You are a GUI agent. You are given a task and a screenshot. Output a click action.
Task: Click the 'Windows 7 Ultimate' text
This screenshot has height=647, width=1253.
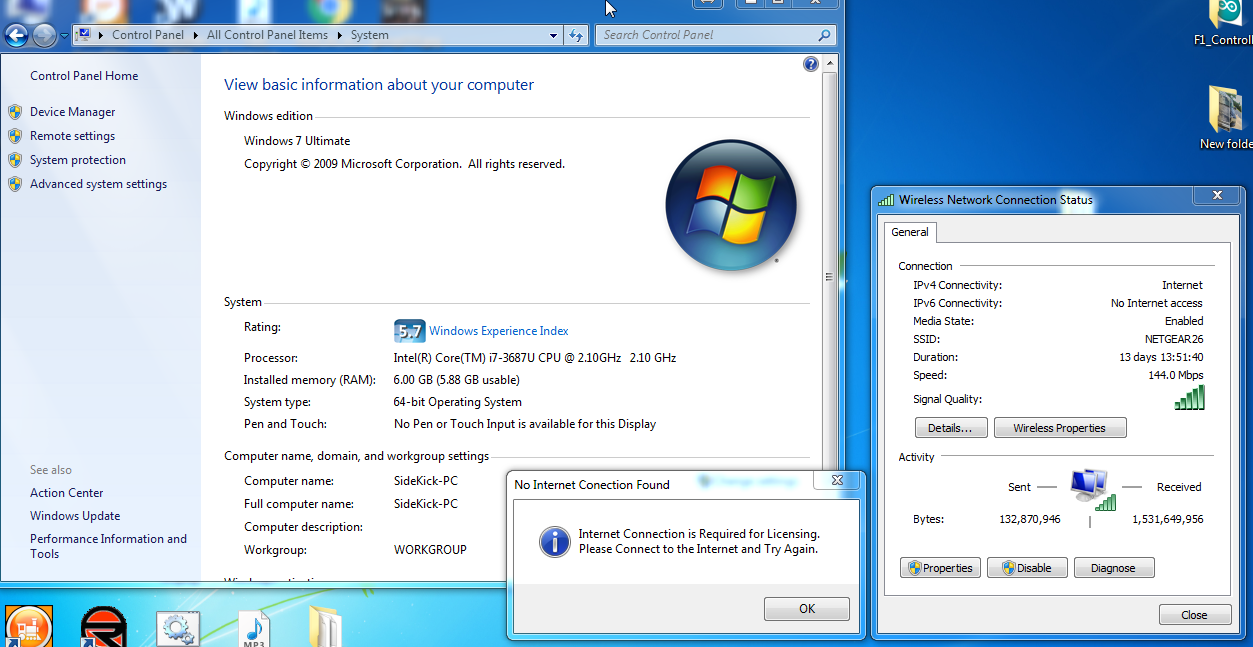pos(297,141)
